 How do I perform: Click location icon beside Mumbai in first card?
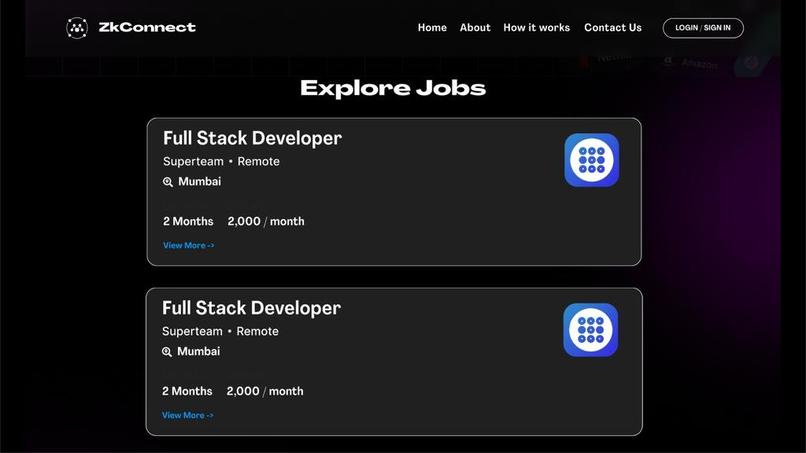[168, 182]
